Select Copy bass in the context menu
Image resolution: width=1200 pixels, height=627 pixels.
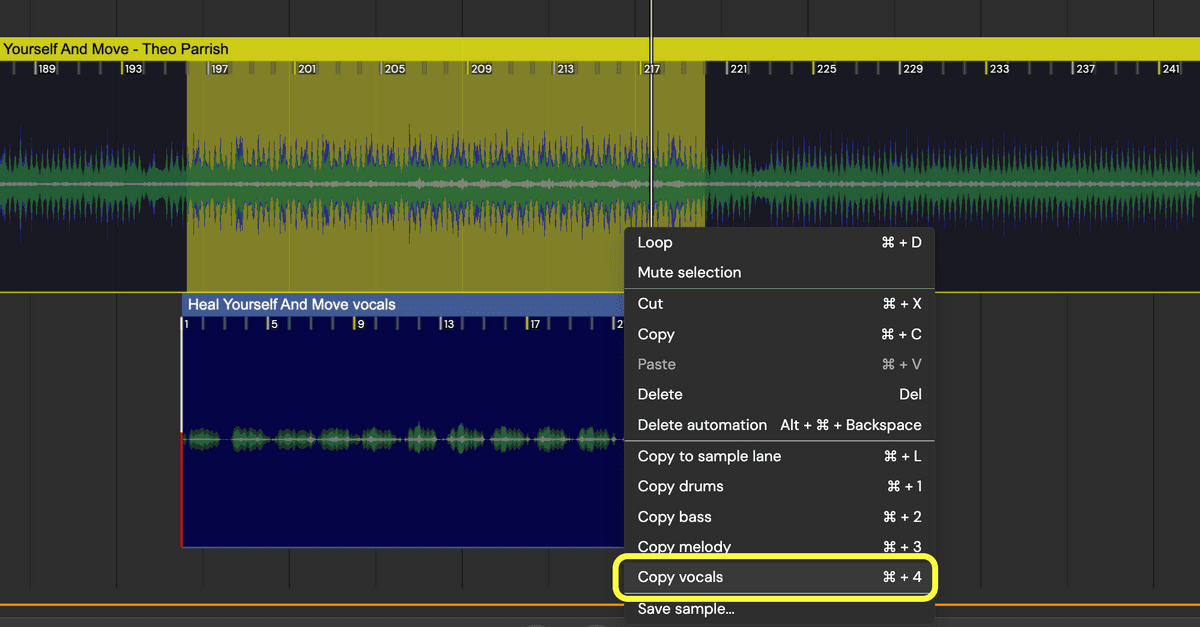click(675, 516)
